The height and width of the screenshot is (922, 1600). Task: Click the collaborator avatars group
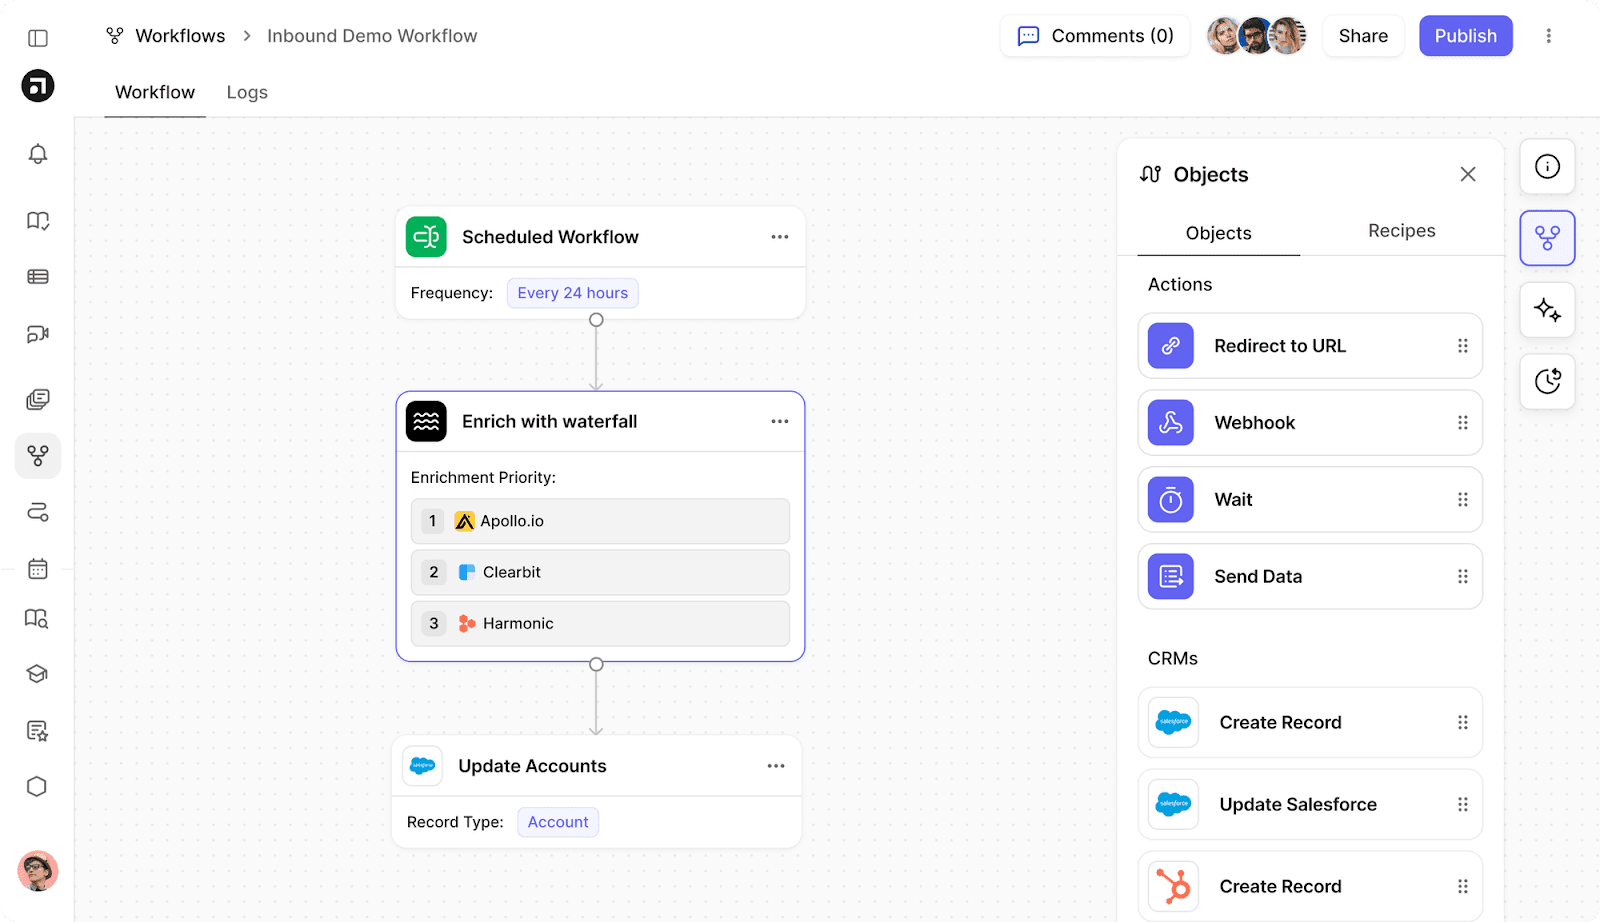(1256, 36)
